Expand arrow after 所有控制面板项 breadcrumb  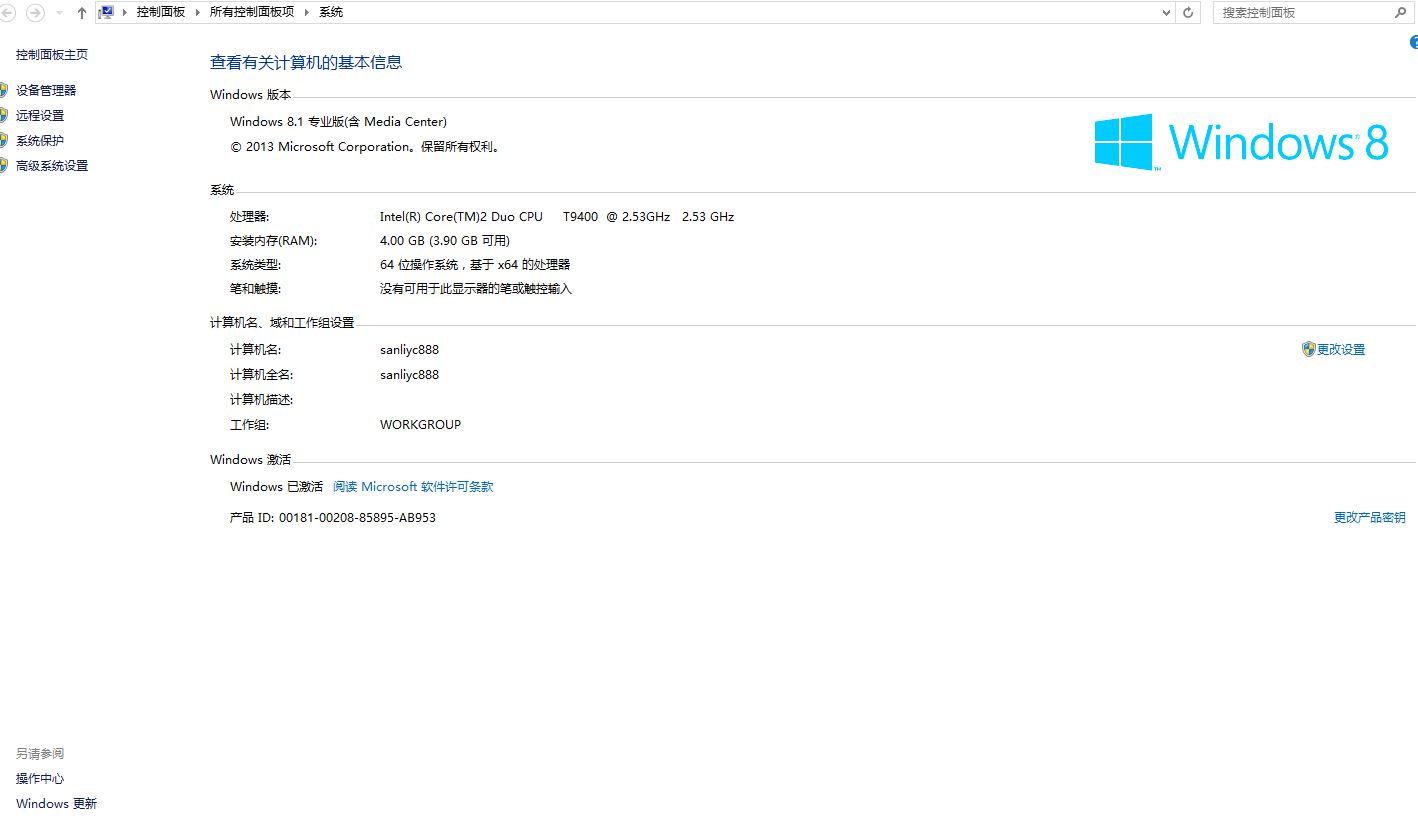307,12
